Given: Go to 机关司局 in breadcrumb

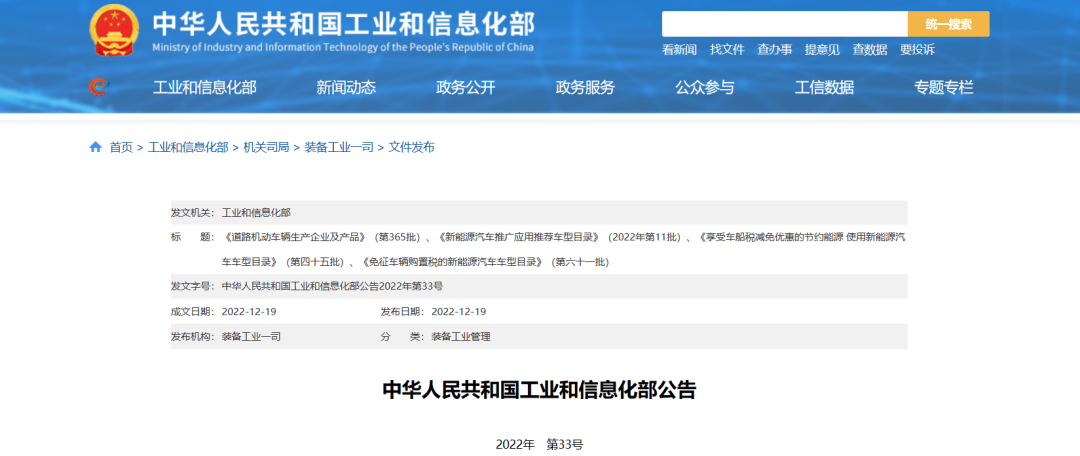Looking at the screenshot, I should point(266,147).
